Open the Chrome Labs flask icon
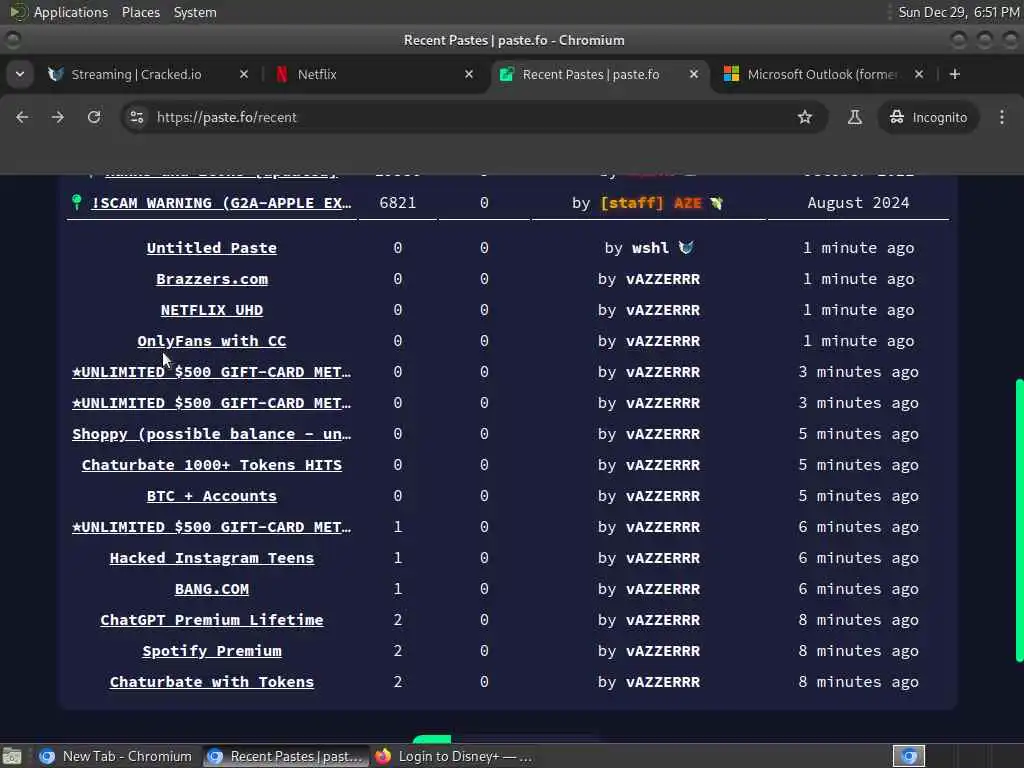 click(854, 117)
